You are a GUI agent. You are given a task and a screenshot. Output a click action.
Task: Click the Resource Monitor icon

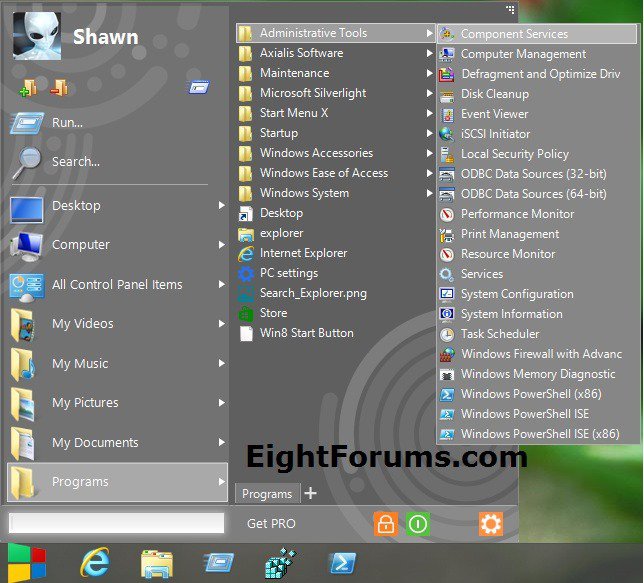pos(446,254)
